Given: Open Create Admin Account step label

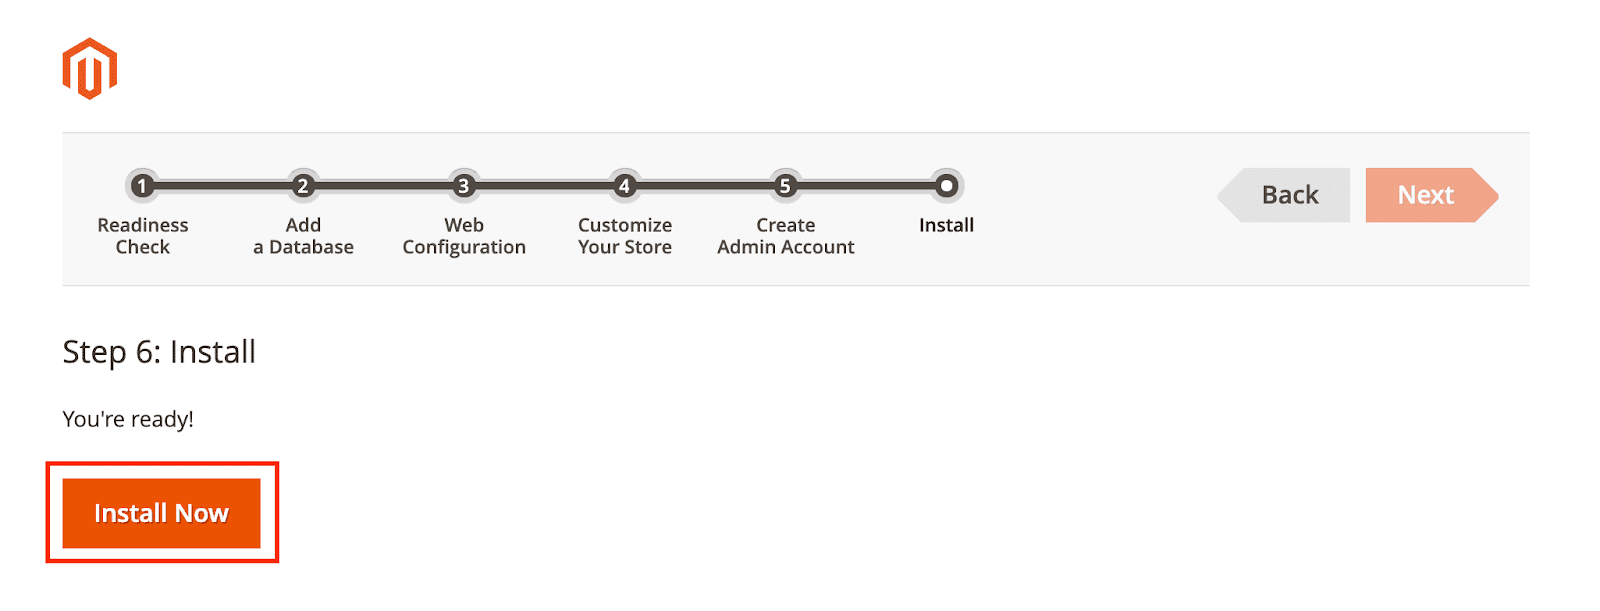Looking at the screenshot, I should [x=786, y=236].
